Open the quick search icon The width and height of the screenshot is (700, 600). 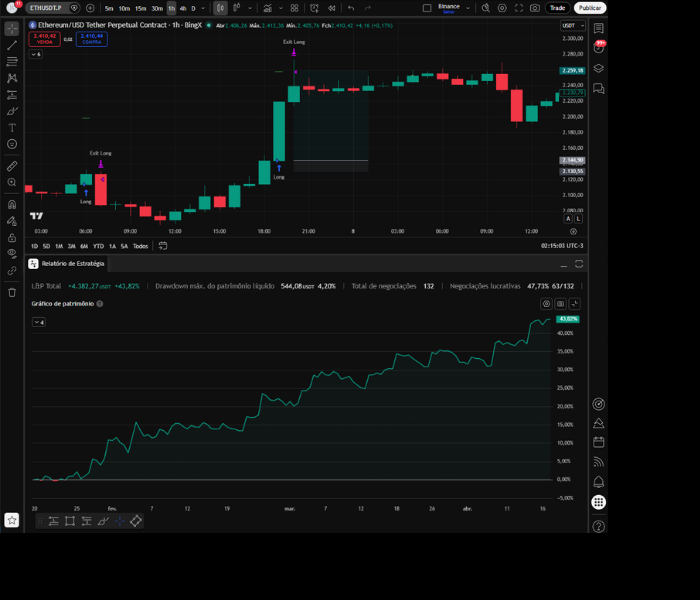click(x=486, y=8)
